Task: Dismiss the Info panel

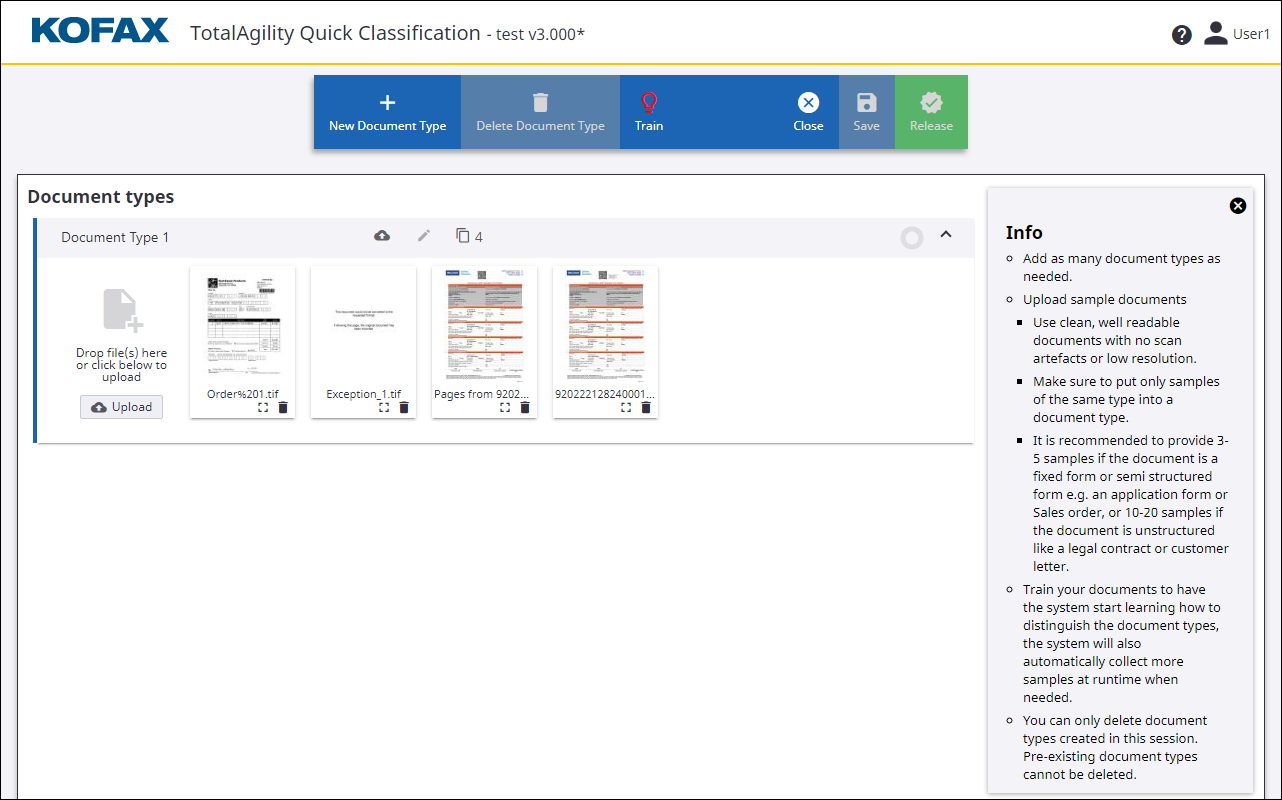Action: pyautogui.click(x=1238, y=205)
